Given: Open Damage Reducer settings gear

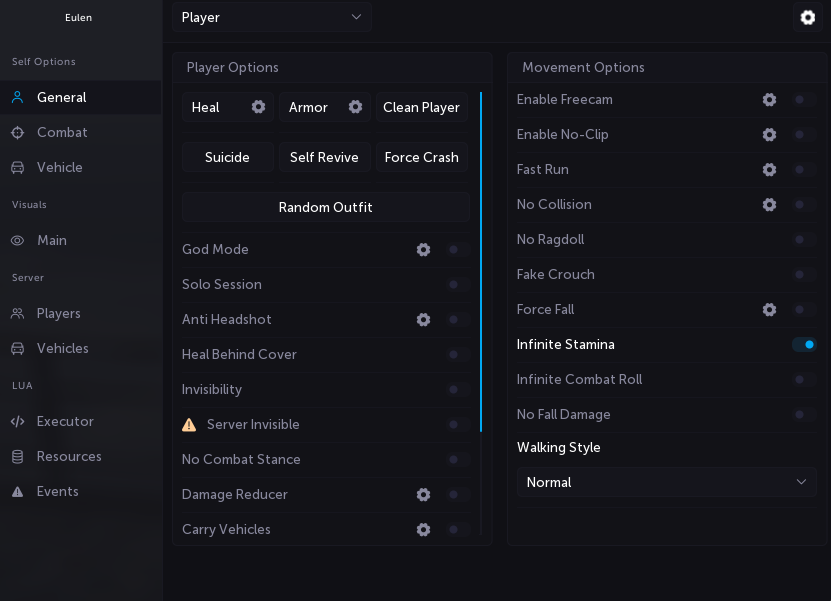Looking at the screenshot, I should click(x=423, y=495).
